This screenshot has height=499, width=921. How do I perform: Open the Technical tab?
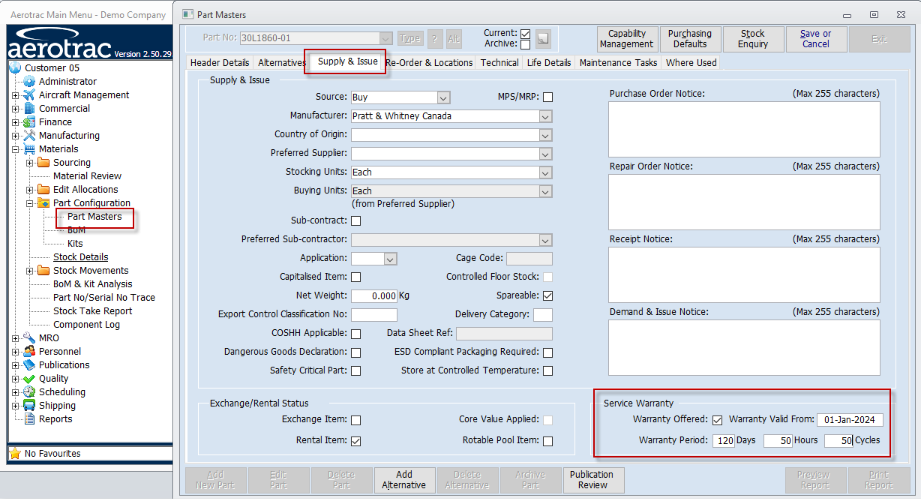click(499, 62)
